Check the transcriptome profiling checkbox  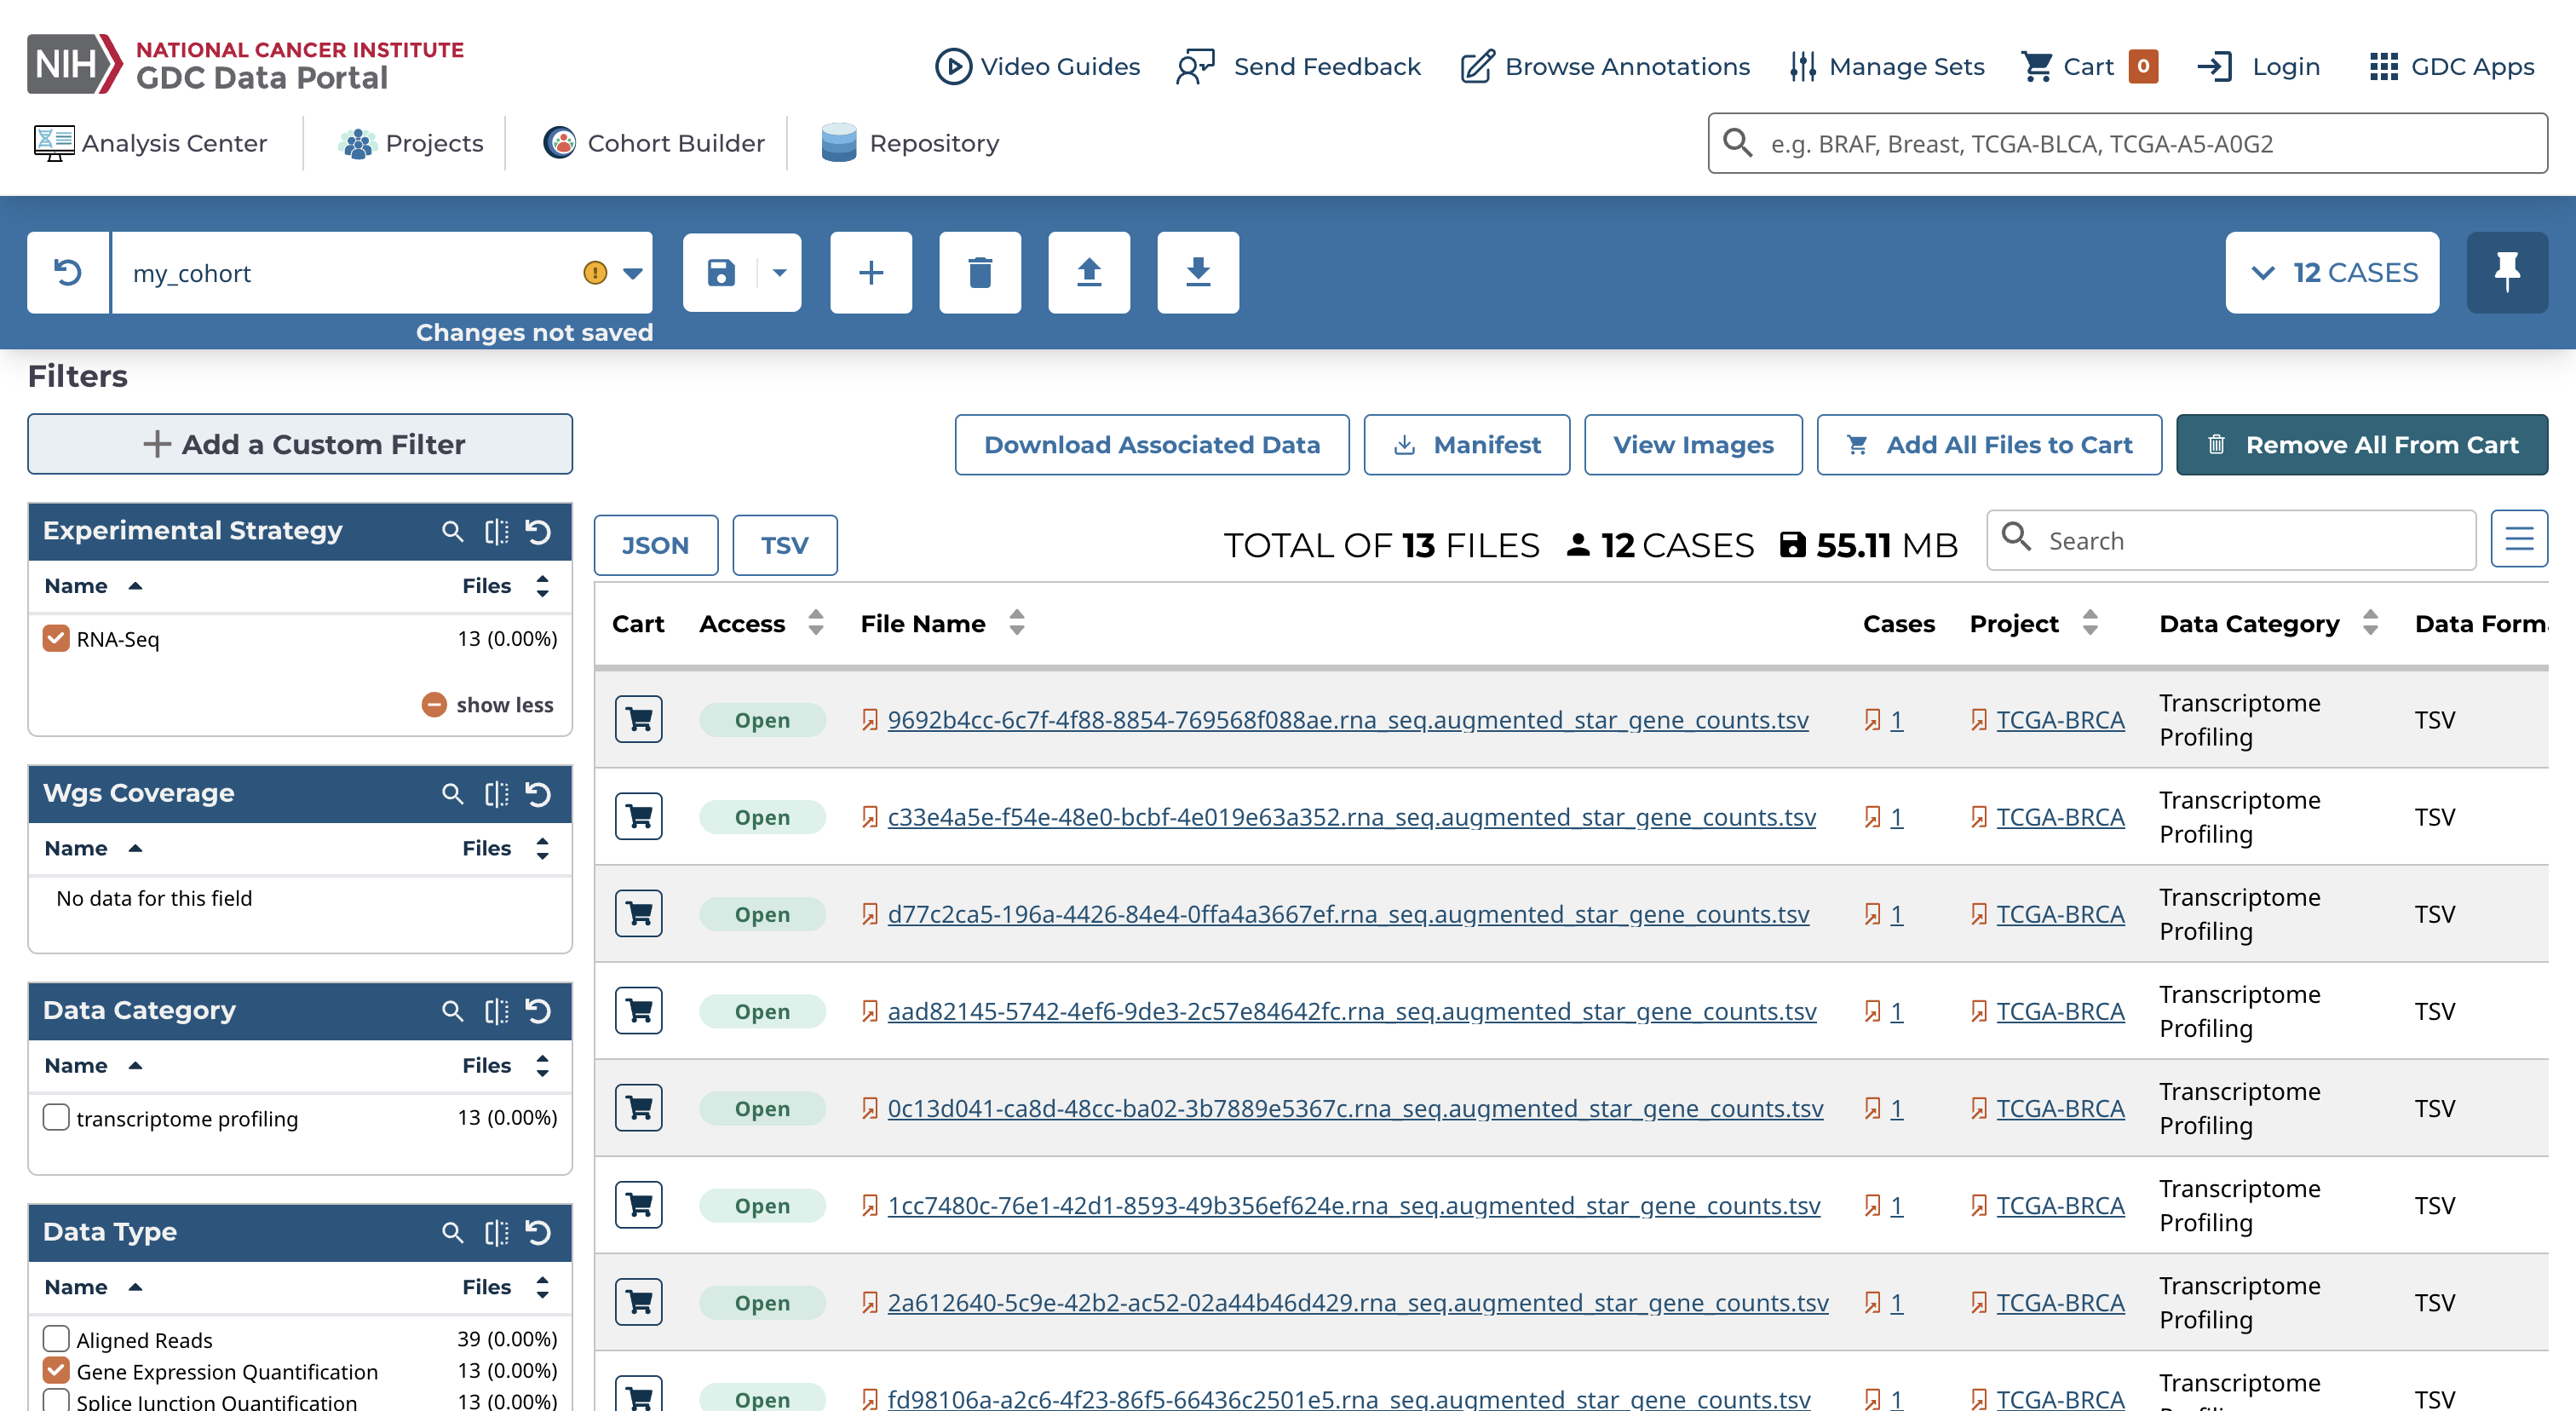click(x=56, y=1117)
